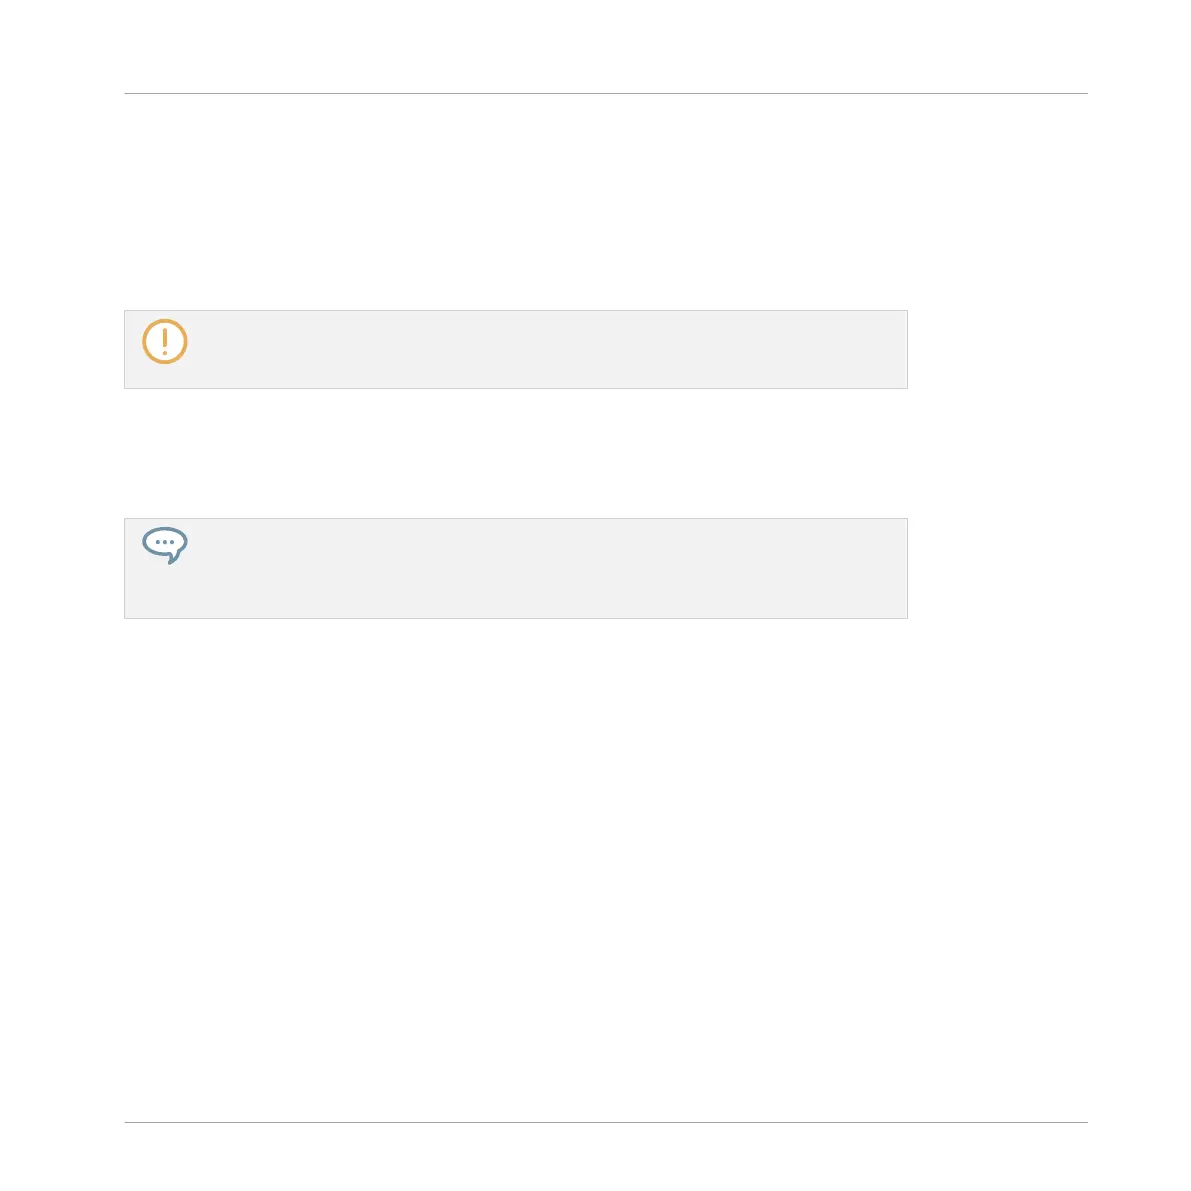Select the comment icon in the lower gray box
Screen dimensions: 1191x1191
(x=165, y=545)
